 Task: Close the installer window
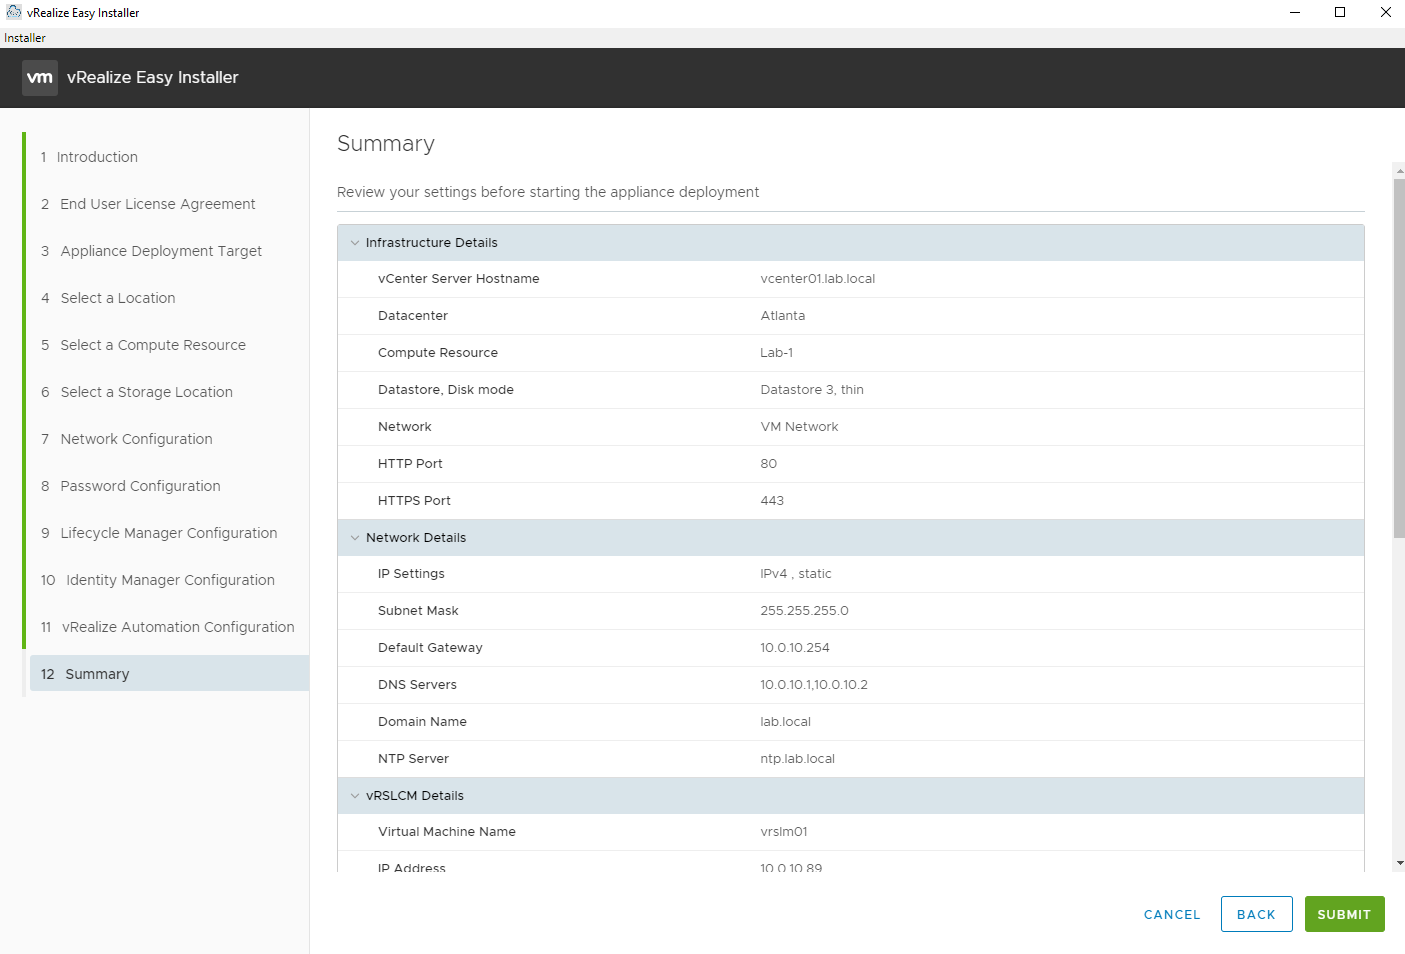pos(1385,12)
